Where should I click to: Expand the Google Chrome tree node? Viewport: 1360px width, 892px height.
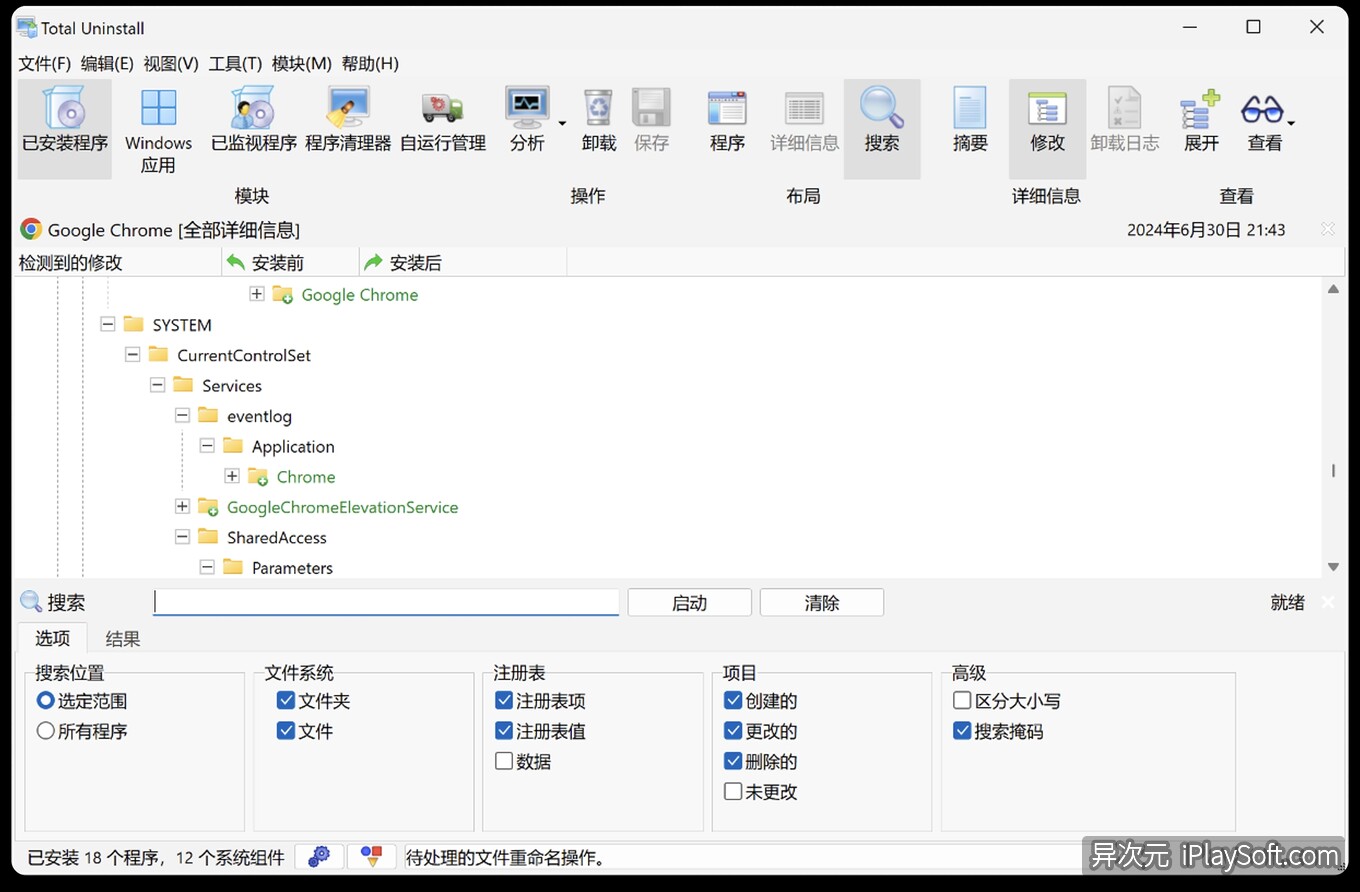(256, 294)
